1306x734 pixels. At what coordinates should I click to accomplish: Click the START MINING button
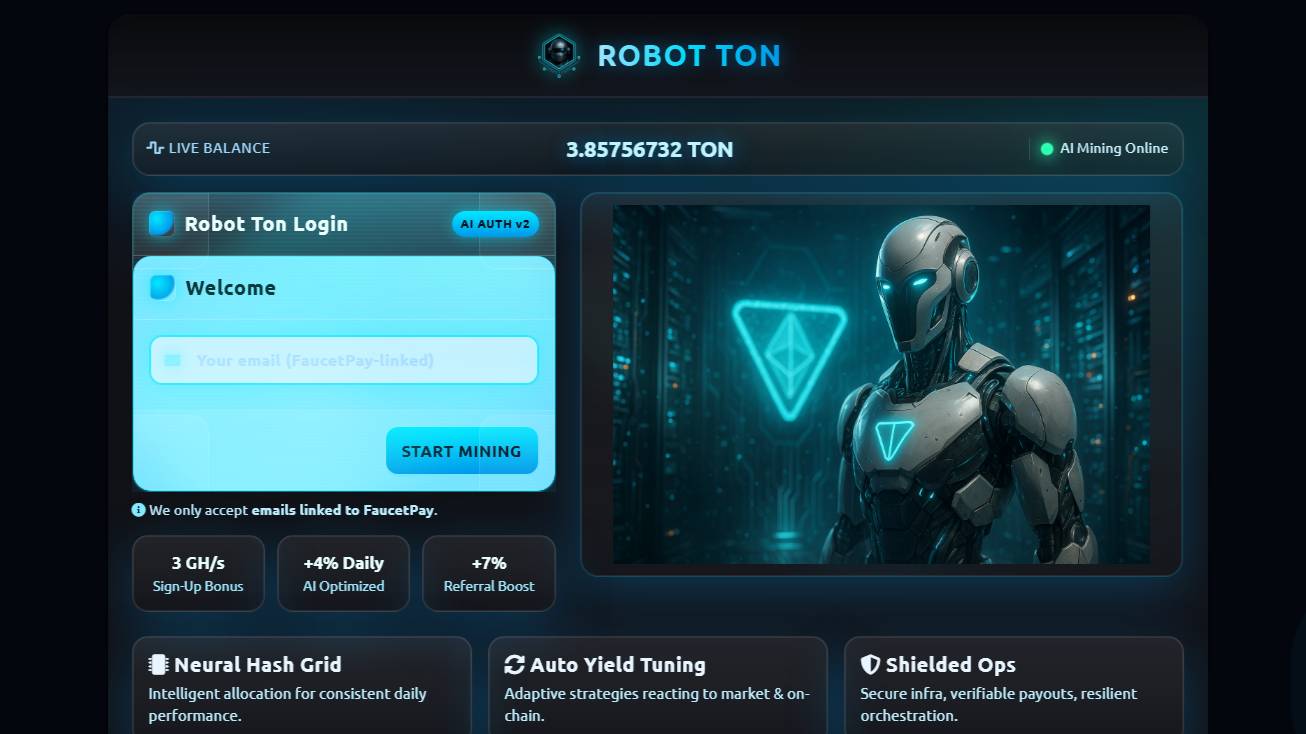[x=462, y=451]
